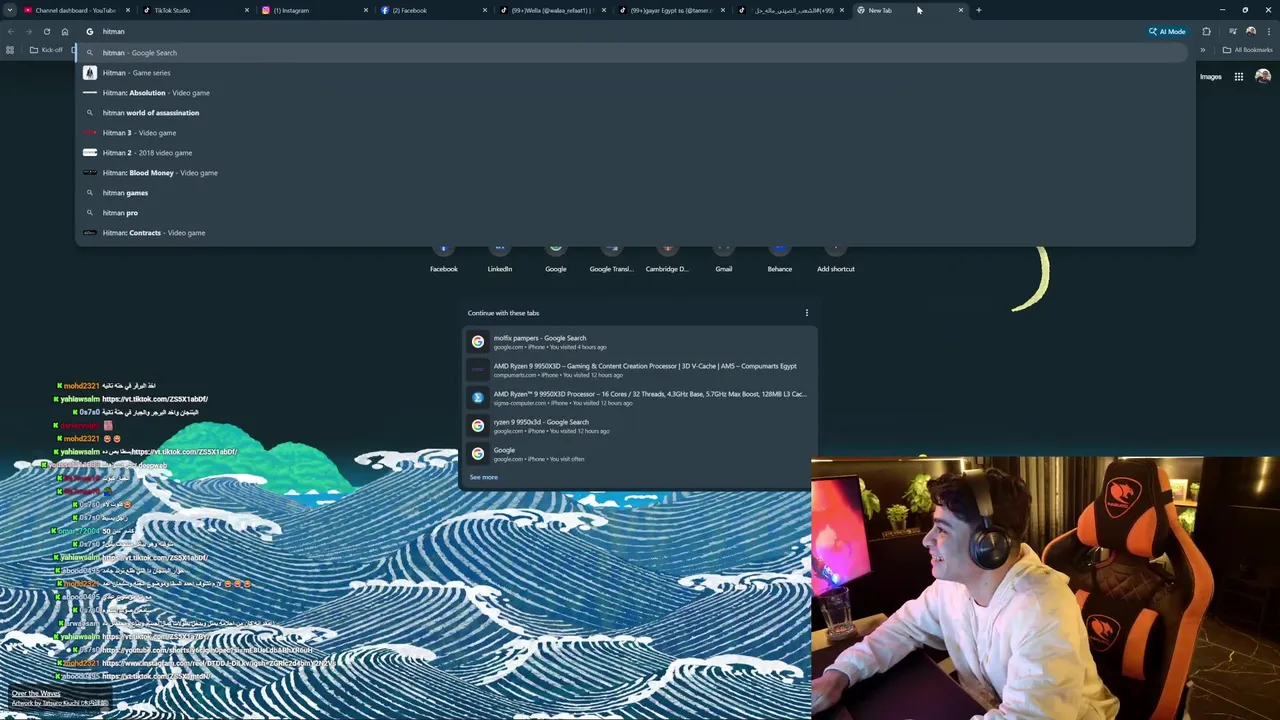Open AMD Ryzen sigma-computer.com entry
This screenshot has width=1280, height=720.
(x=639, y=398)
